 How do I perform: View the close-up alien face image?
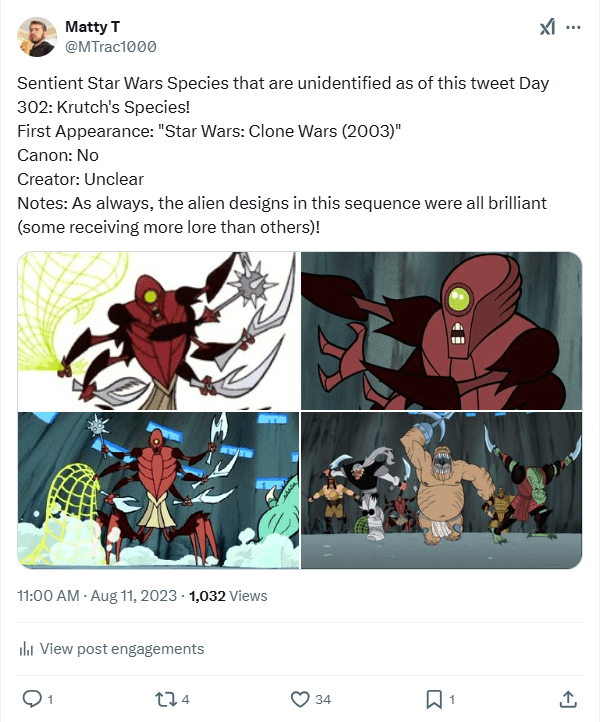pyautogui.click(x=441, y=331)
